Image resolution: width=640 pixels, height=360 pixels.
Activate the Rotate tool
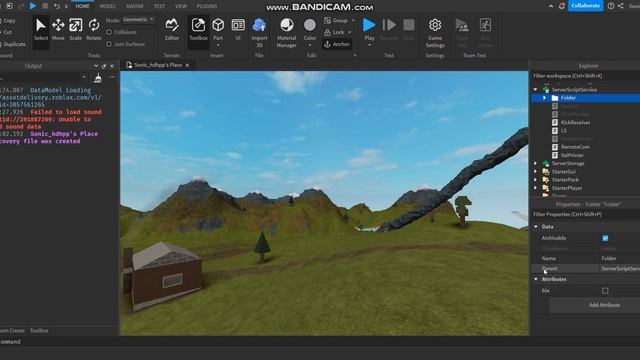tap(93, 30)
